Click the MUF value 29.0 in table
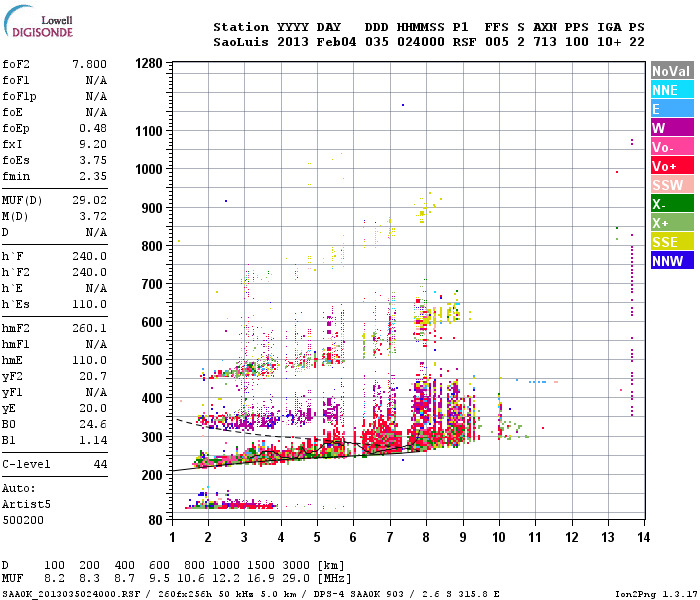Screen dimensions: 700x600 tap(296, 579)
